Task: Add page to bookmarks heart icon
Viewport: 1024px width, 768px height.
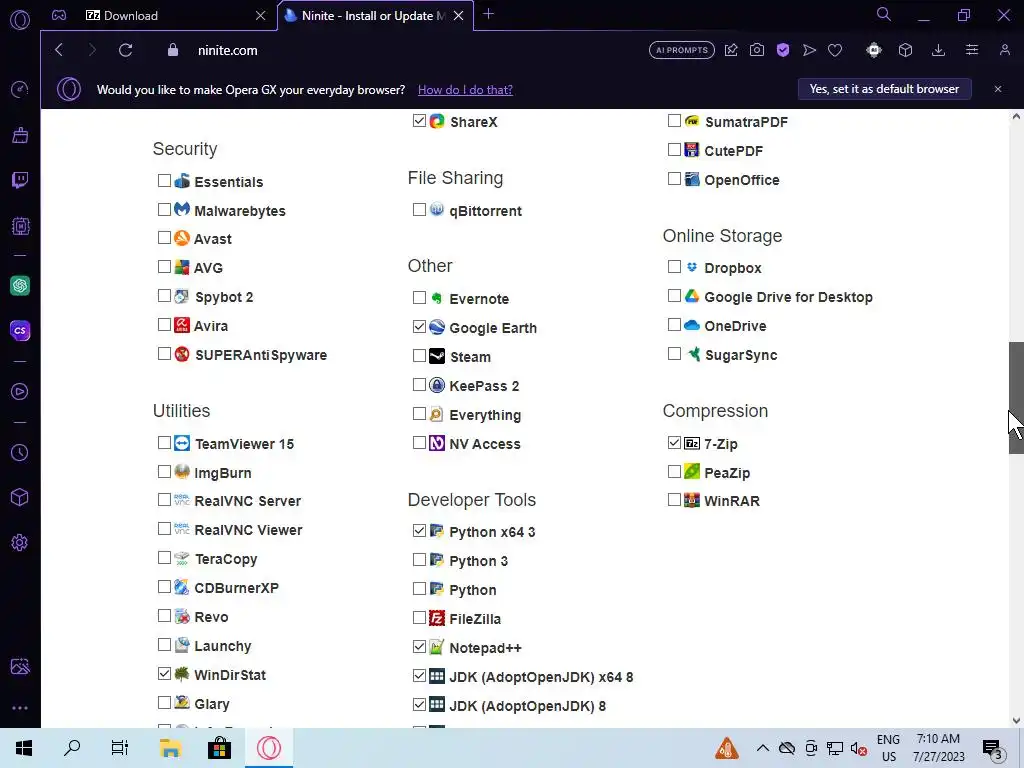Action: 835,50
